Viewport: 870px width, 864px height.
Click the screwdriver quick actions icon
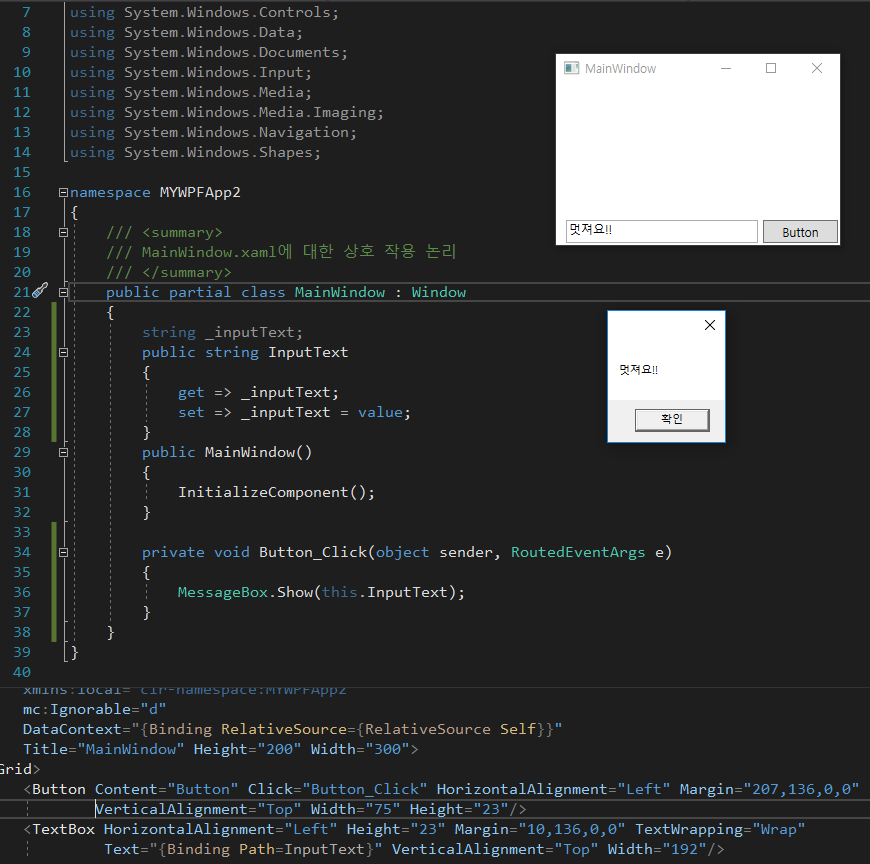coord(39,291)
